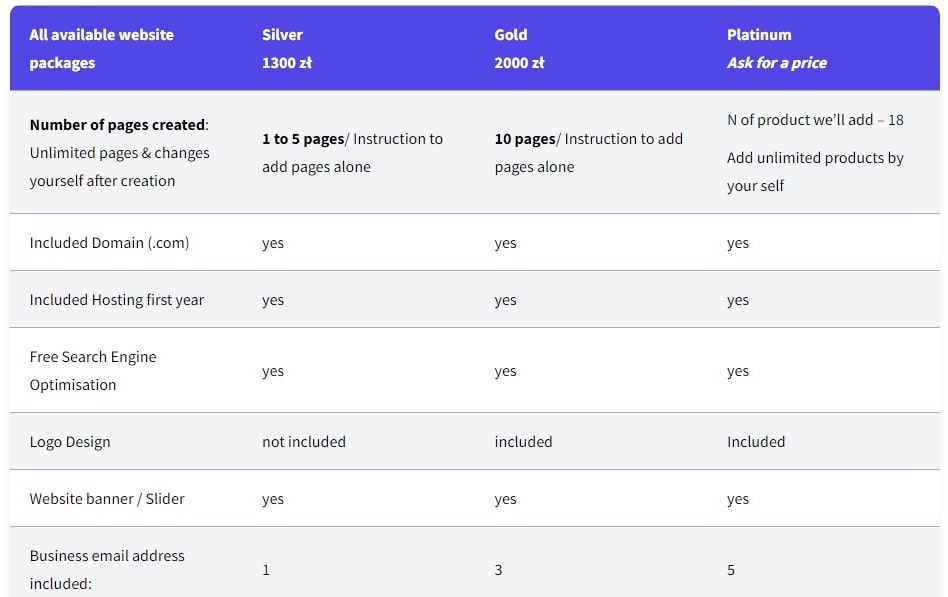
Task: Select the Gold package header
Action: coord(510,34)
